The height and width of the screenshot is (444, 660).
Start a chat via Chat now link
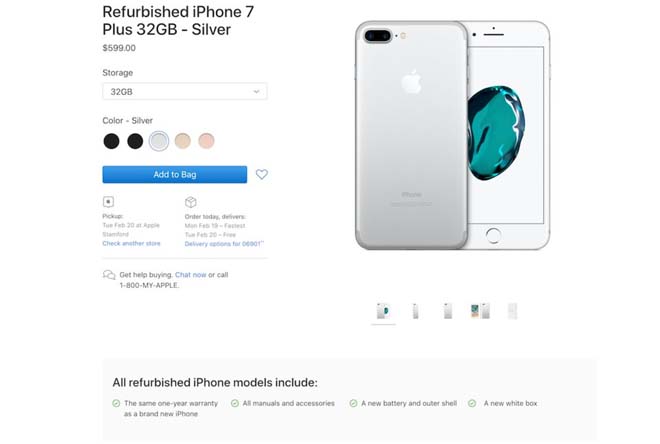click(191, 275)
